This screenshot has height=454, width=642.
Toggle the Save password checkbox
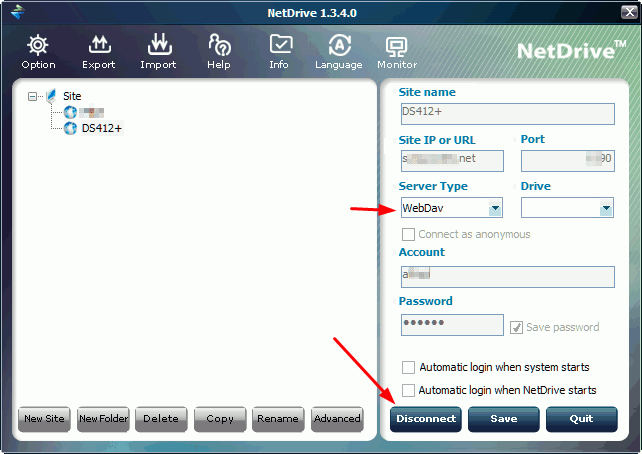point(516,328)
